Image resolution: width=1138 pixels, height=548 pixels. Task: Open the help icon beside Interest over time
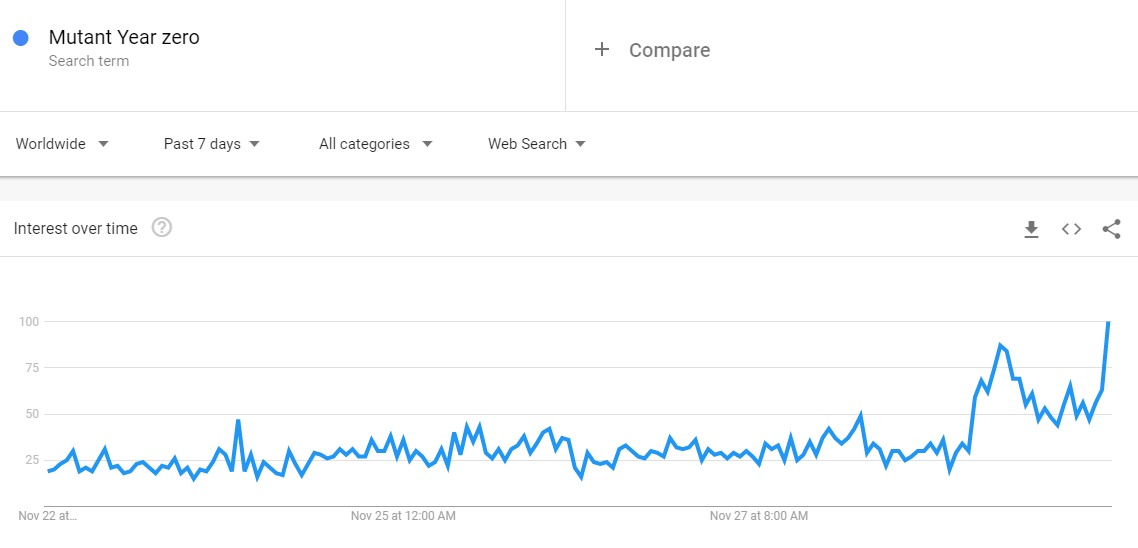point(162,228)
